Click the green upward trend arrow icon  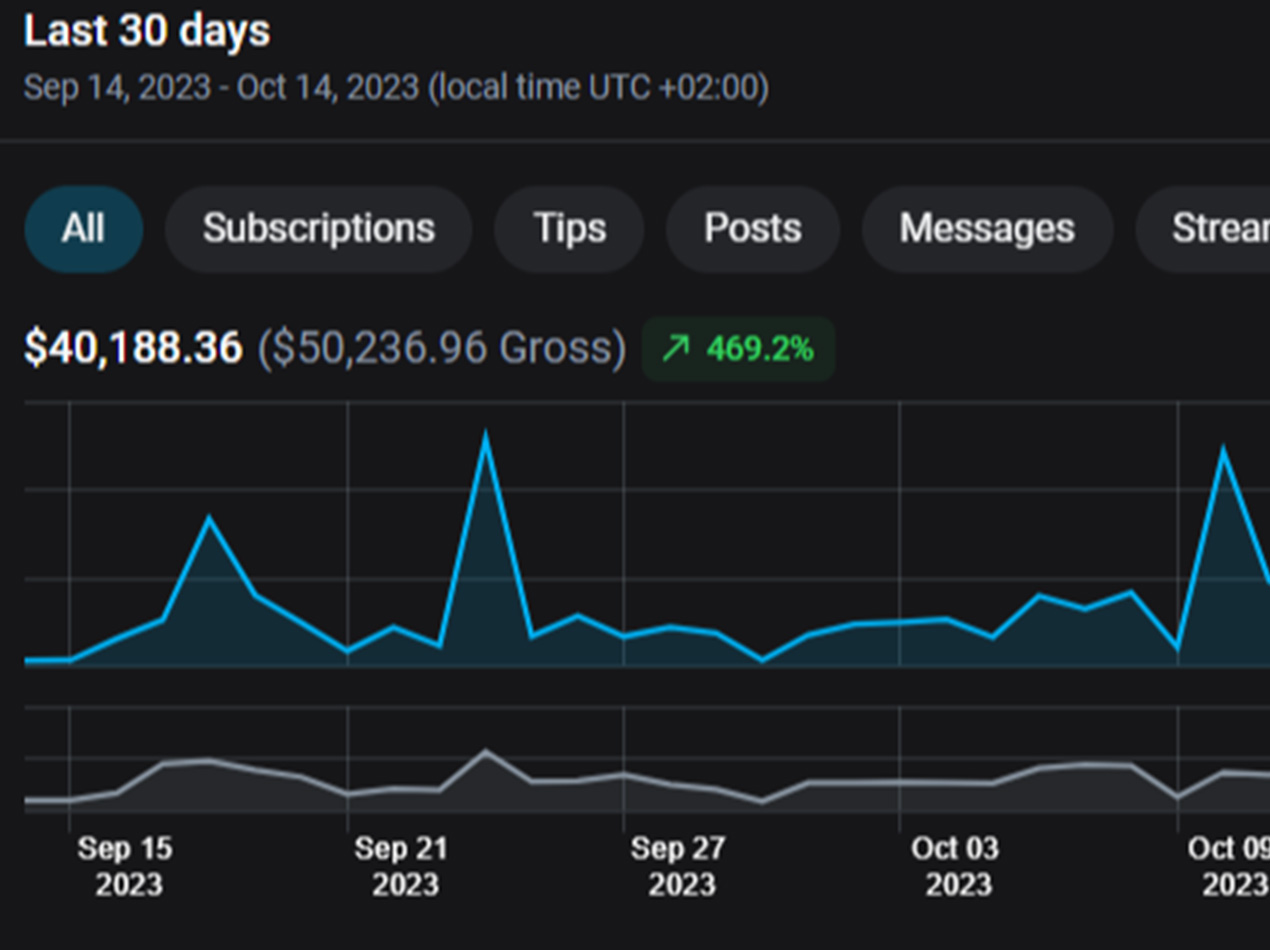[676, 349]
